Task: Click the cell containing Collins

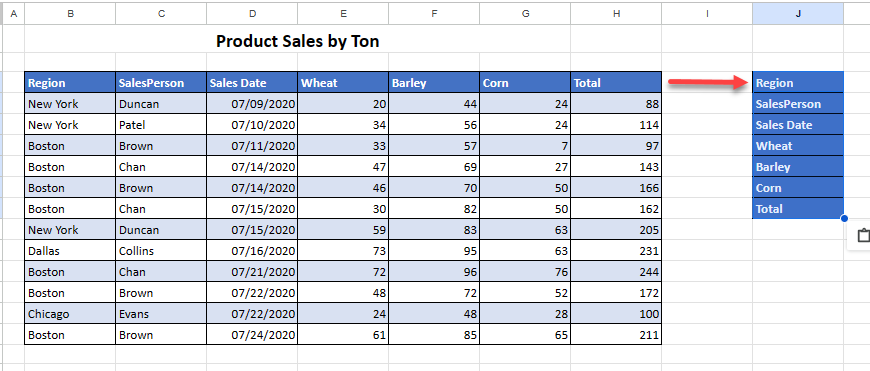Action: point(161,251)
